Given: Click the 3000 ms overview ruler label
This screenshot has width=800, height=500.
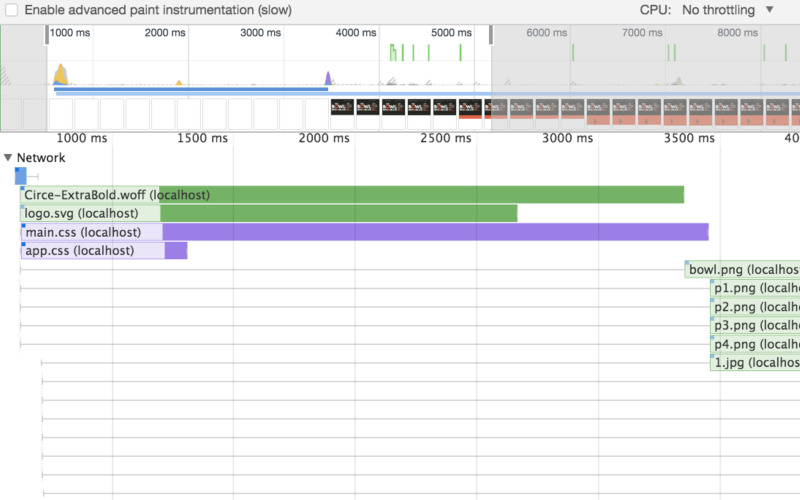Looking at the screenshot, I should point(260,33).
